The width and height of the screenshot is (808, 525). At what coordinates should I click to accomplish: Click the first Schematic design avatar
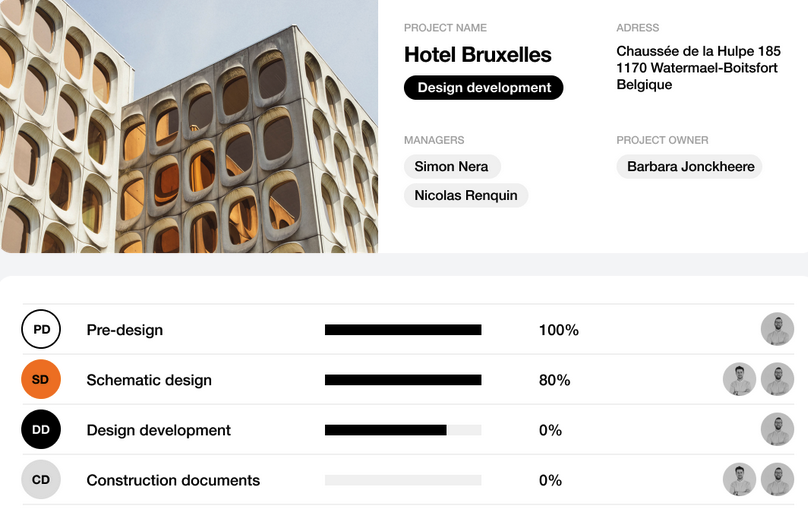point(740,379)
